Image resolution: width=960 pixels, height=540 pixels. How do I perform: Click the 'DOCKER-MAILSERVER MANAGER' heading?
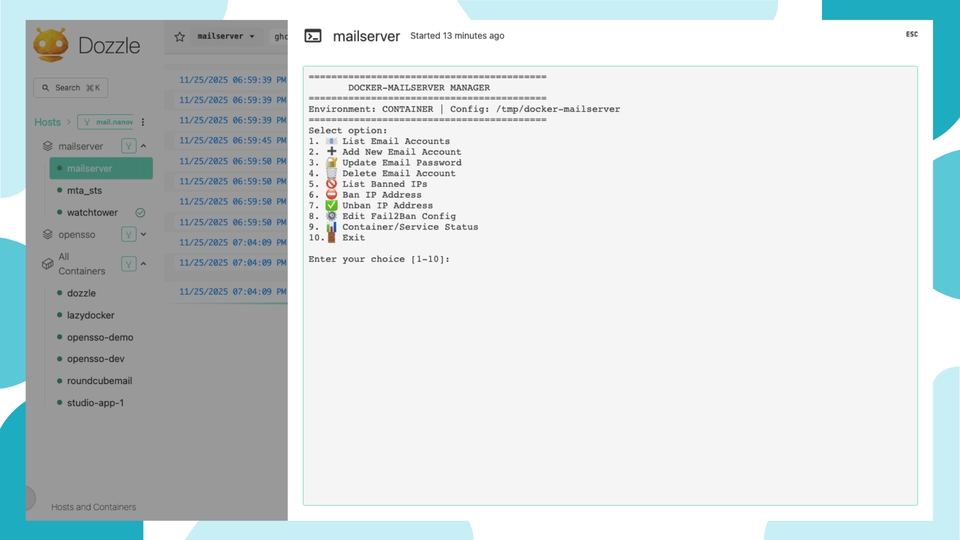pyautogui.click(x=419, y=88)
